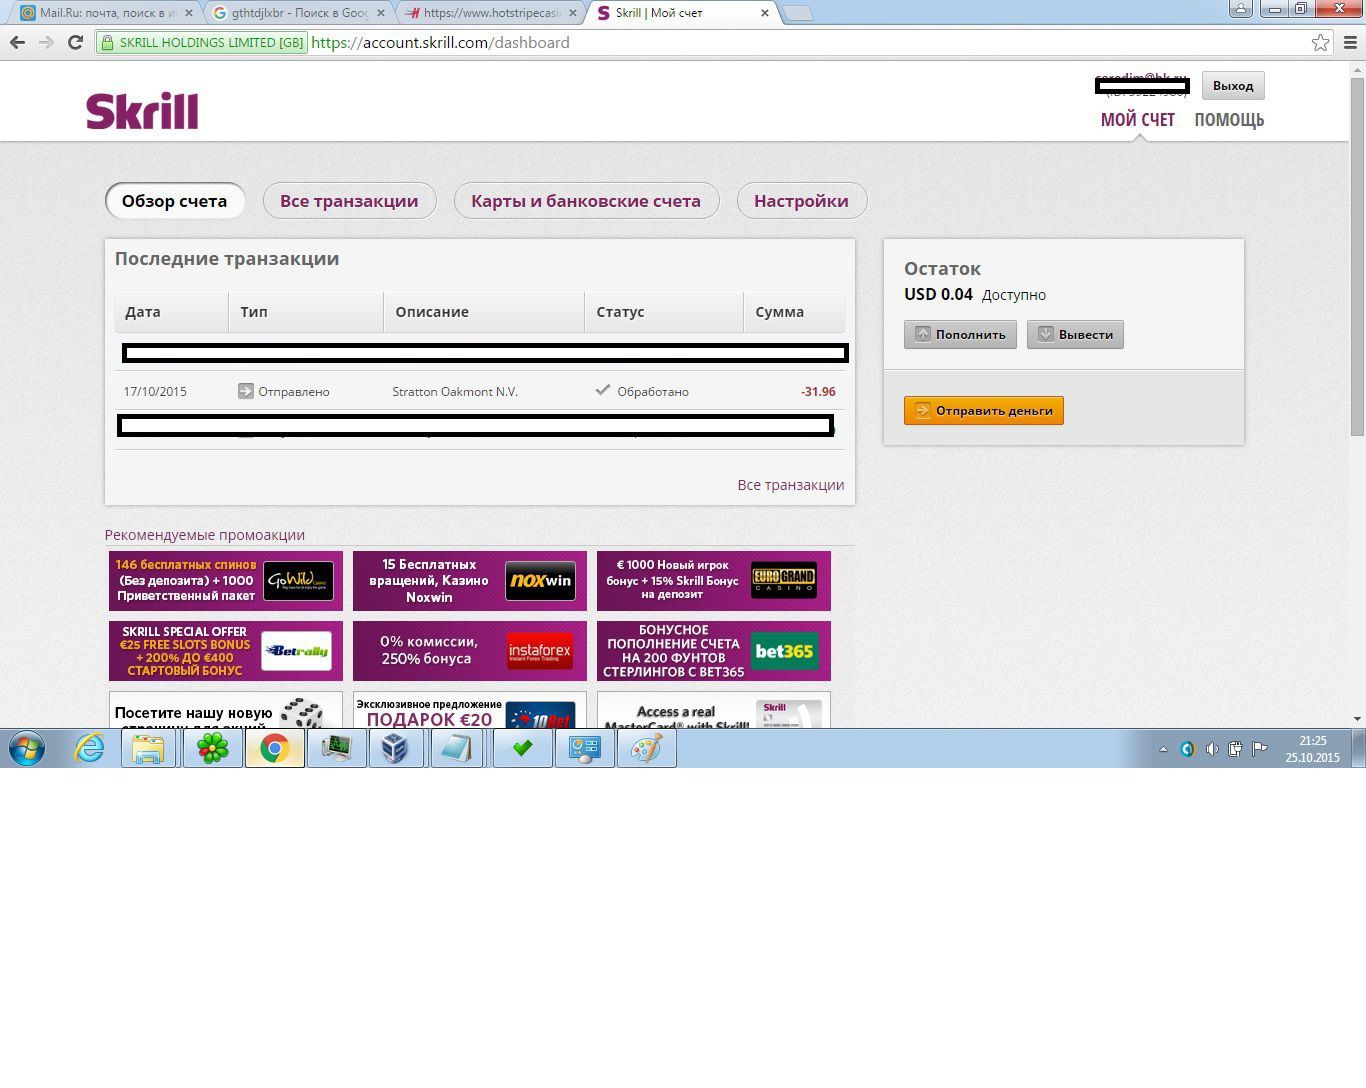The width and height of the screenshot is (1366, 1088).
Task: View the SKRILL HOLDINGS LIMITED certificate badge
Action: coord(201,43)
